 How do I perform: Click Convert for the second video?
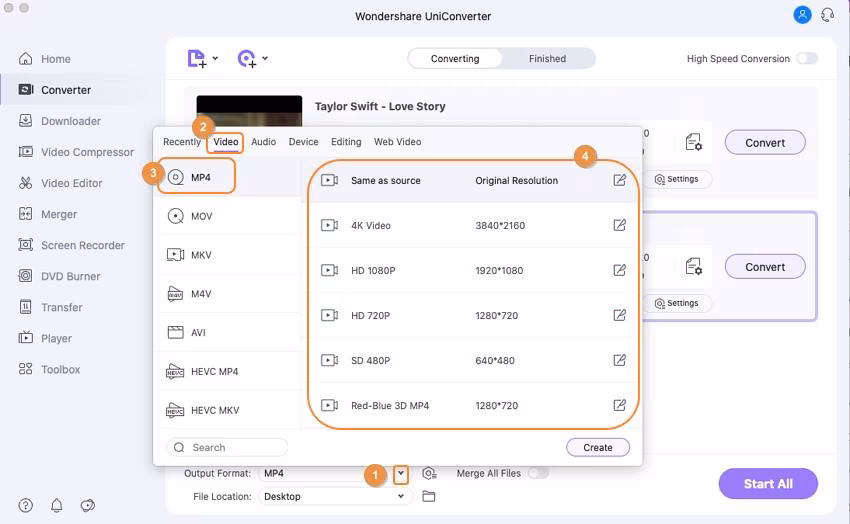(765, 267)
